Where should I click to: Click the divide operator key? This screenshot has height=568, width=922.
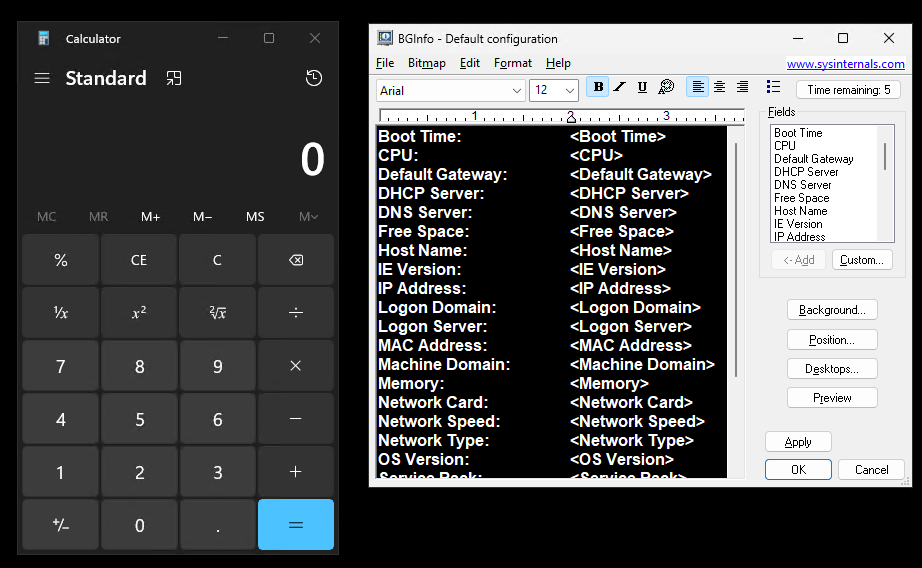point(296,313)
